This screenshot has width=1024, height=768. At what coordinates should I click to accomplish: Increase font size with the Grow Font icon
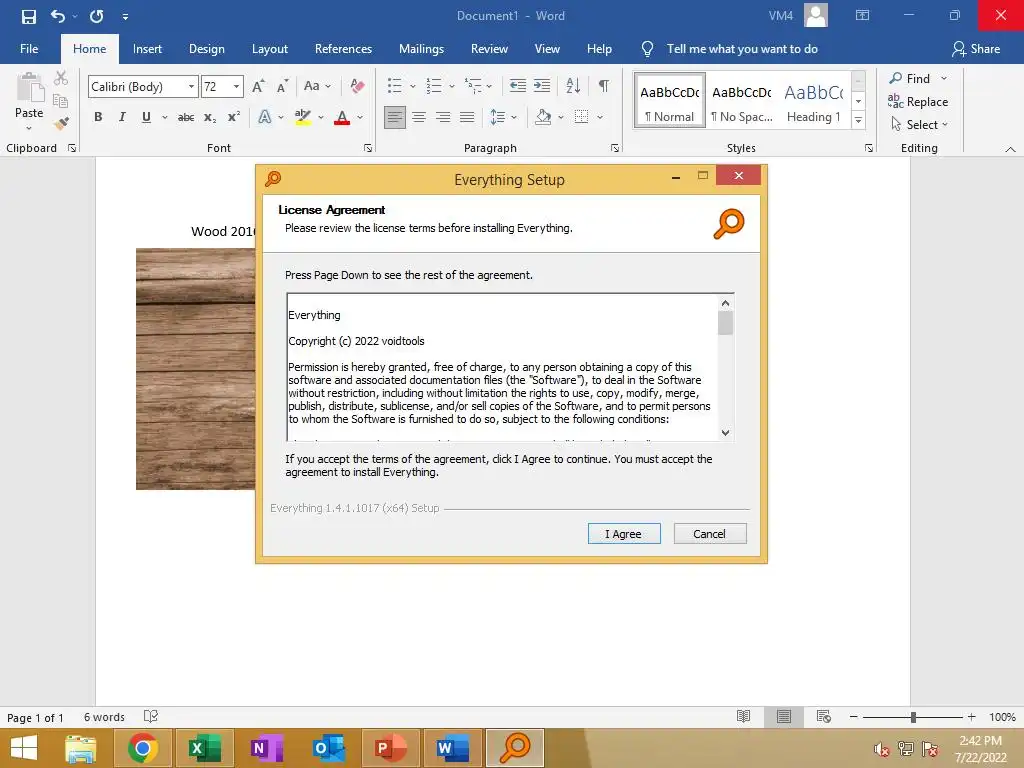pyautogui.click(x=259, y=86)
